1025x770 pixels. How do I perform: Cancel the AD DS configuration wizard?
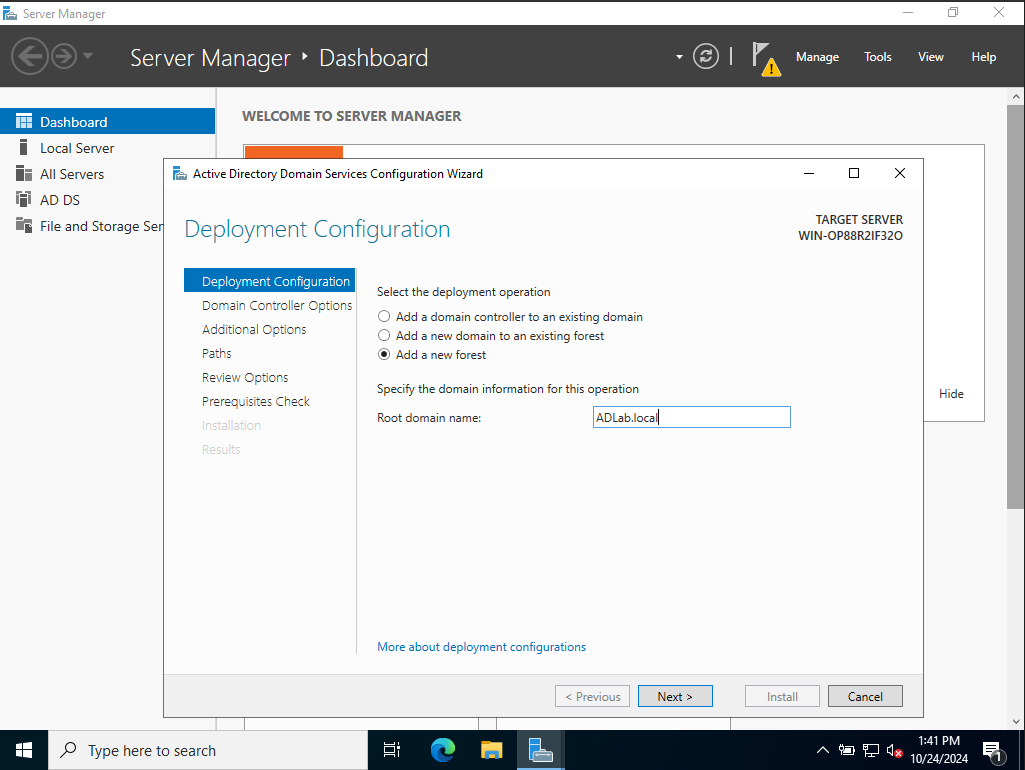[865, 696]
